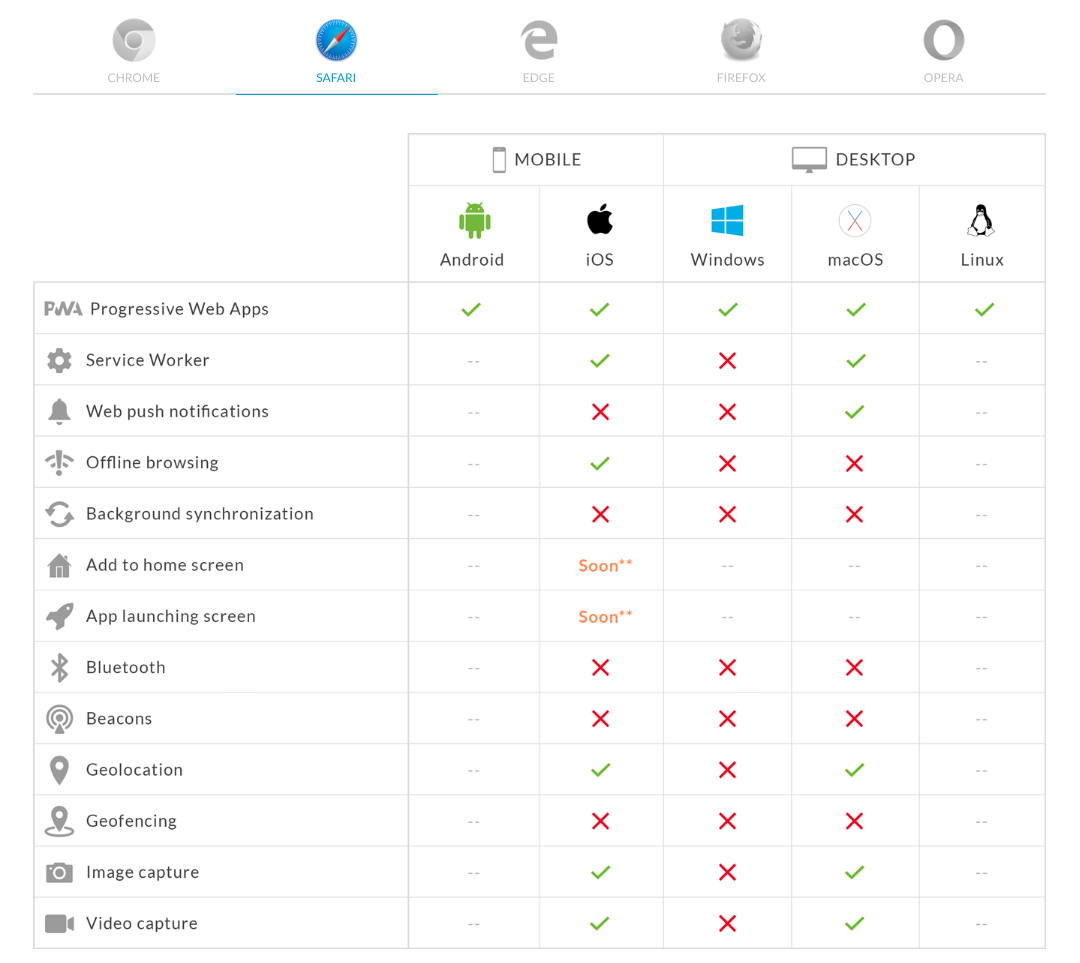This screenshot has width=1080, height=963.
Task: Select the Safari browser tab
Action: tap(336, 52)
